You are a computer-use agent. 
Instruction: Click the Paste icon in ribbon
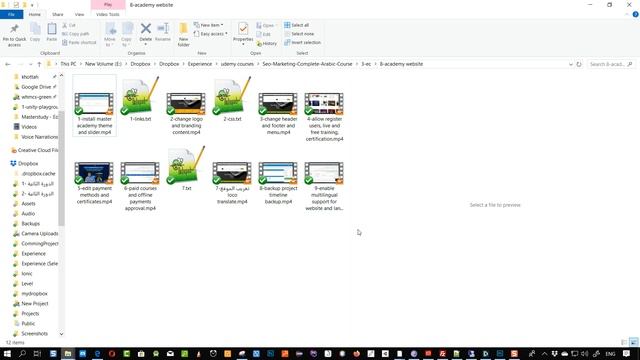click(x=51, y=29)
